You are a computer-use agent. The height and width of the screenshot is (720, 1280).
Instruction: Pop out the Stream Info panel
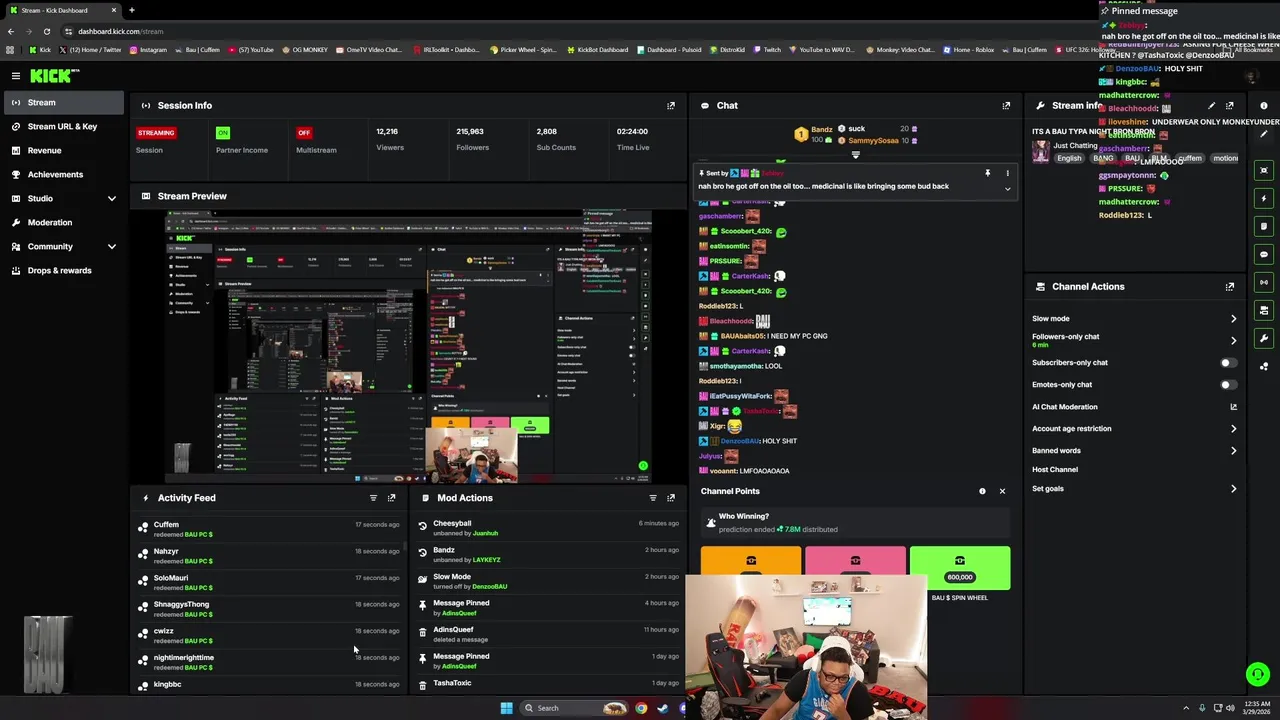pyautogui.click(x=1230, y=105)
